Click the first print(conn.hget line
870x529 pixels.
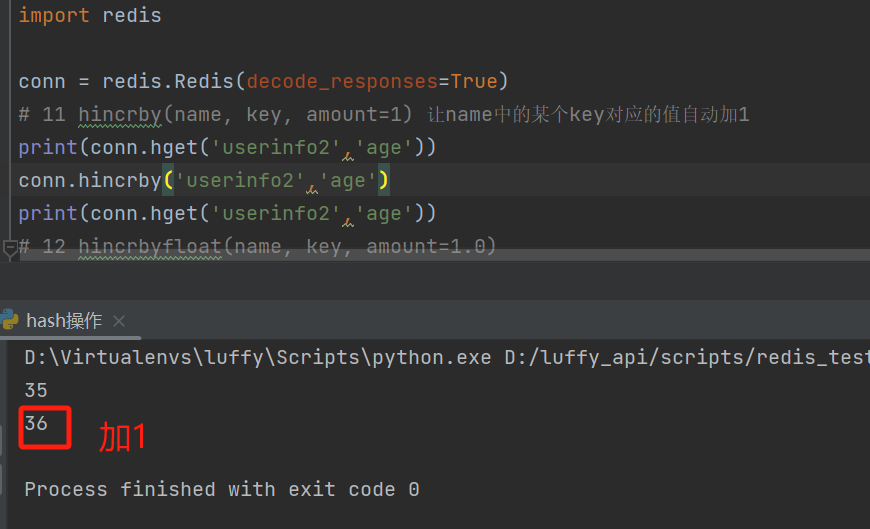tap(227, 147)
